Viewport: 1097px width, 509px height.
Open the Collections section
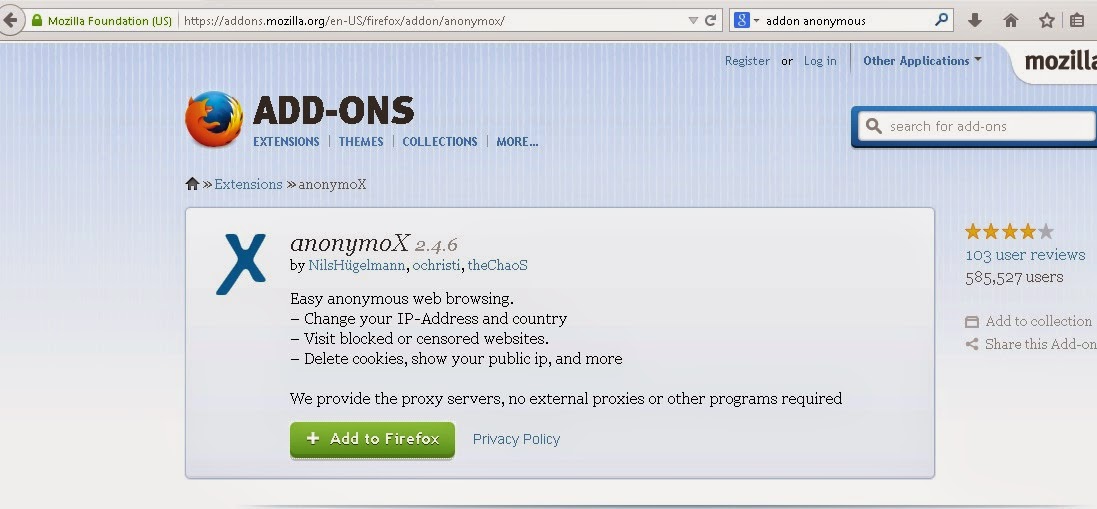pos(440,141)
